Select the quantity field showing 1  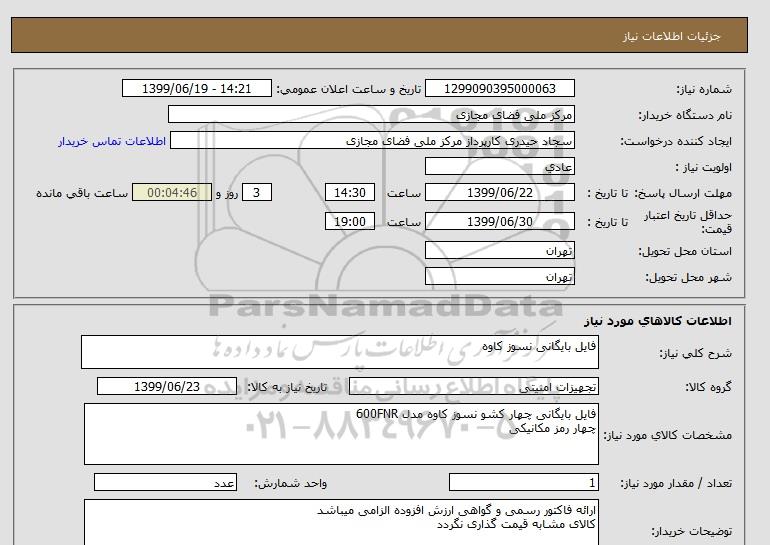tap(523, 483)
